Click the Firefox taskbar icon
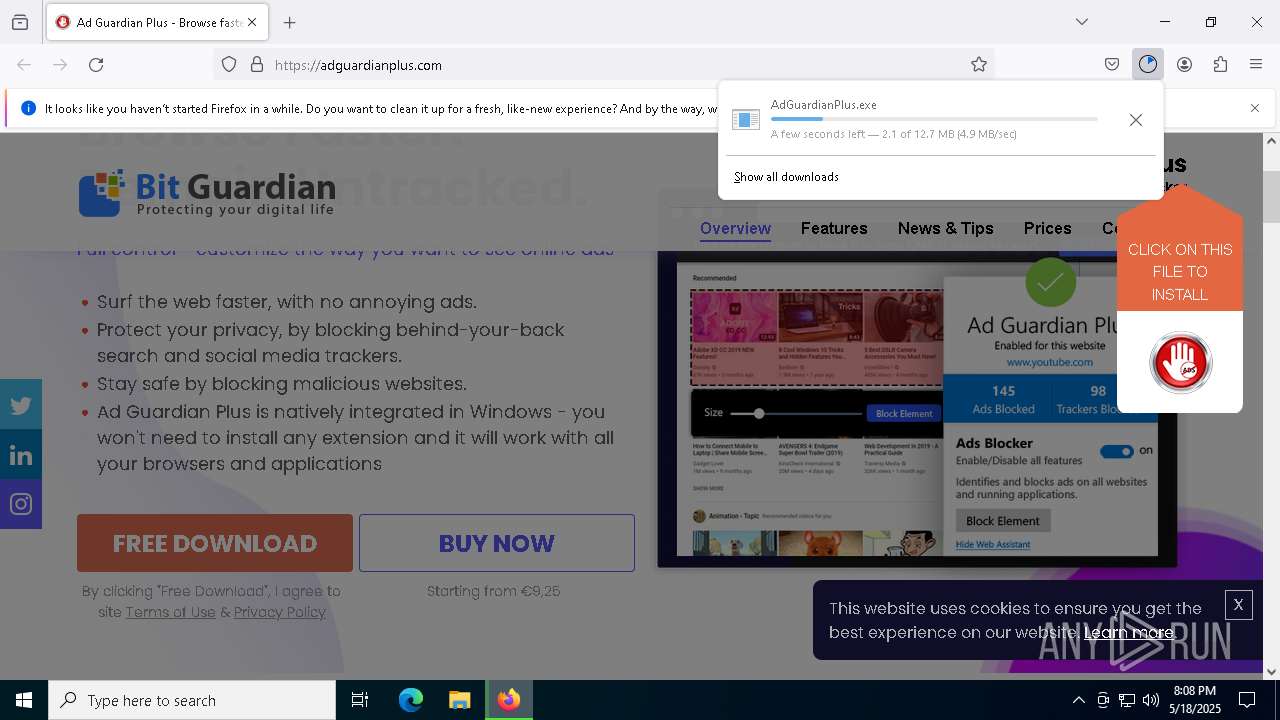The width and height of the screenshot is (1280, 720). point(509,700)
